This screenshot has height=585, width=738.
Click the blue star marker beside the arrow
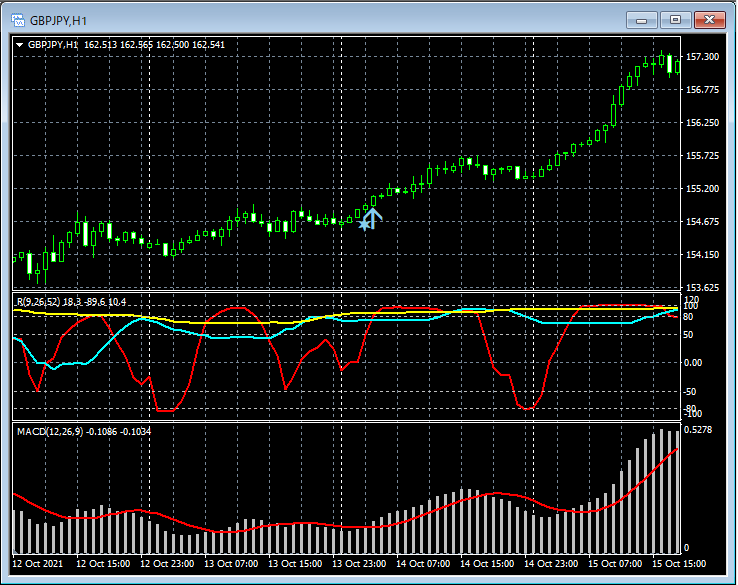coord(364,225)
